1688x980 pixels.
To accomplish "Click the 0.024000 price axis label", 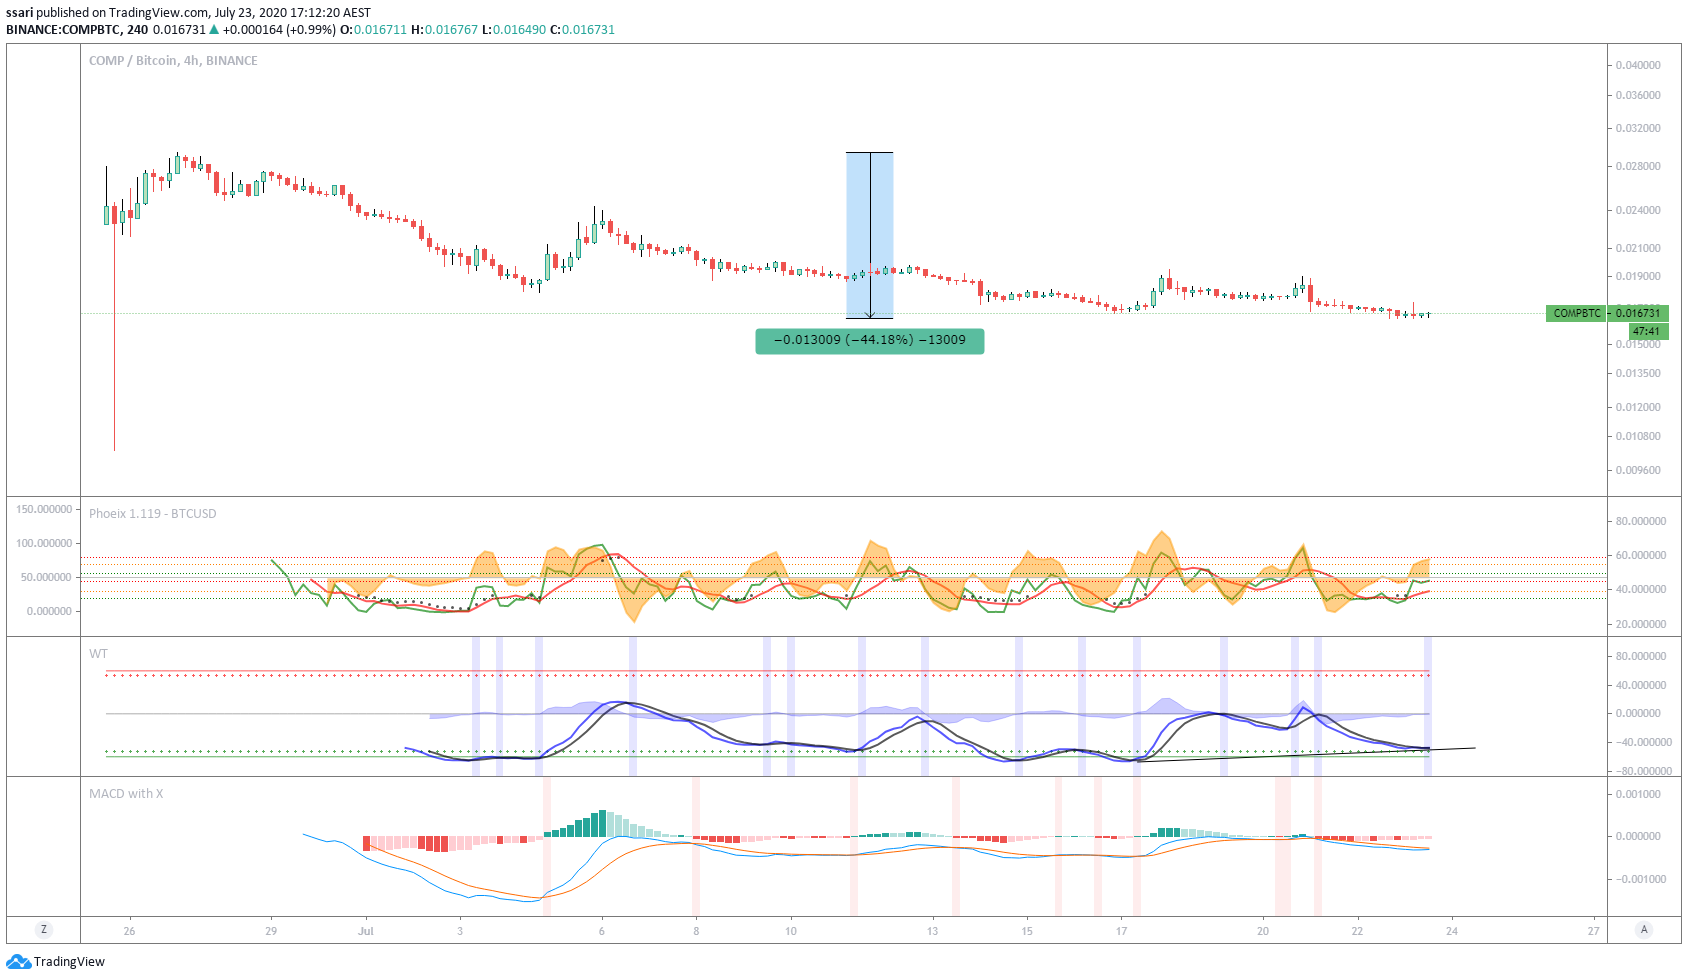I will [1638, 211].
